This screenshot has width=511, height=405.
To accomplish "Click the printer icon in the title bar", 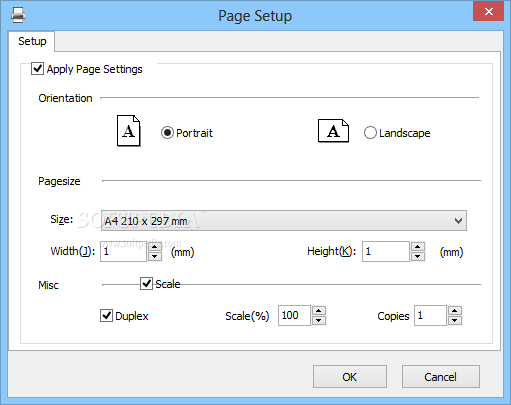I will point(18,15).
